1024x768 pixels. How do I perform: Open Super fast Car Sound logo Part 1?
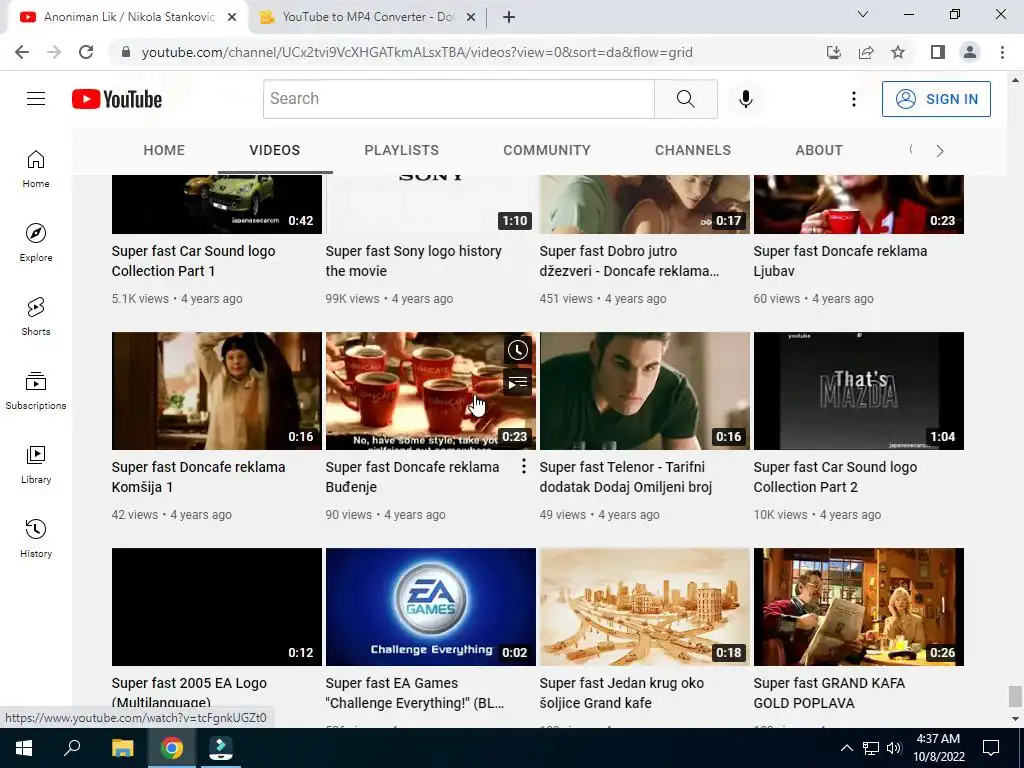click(x=193, y=261)
